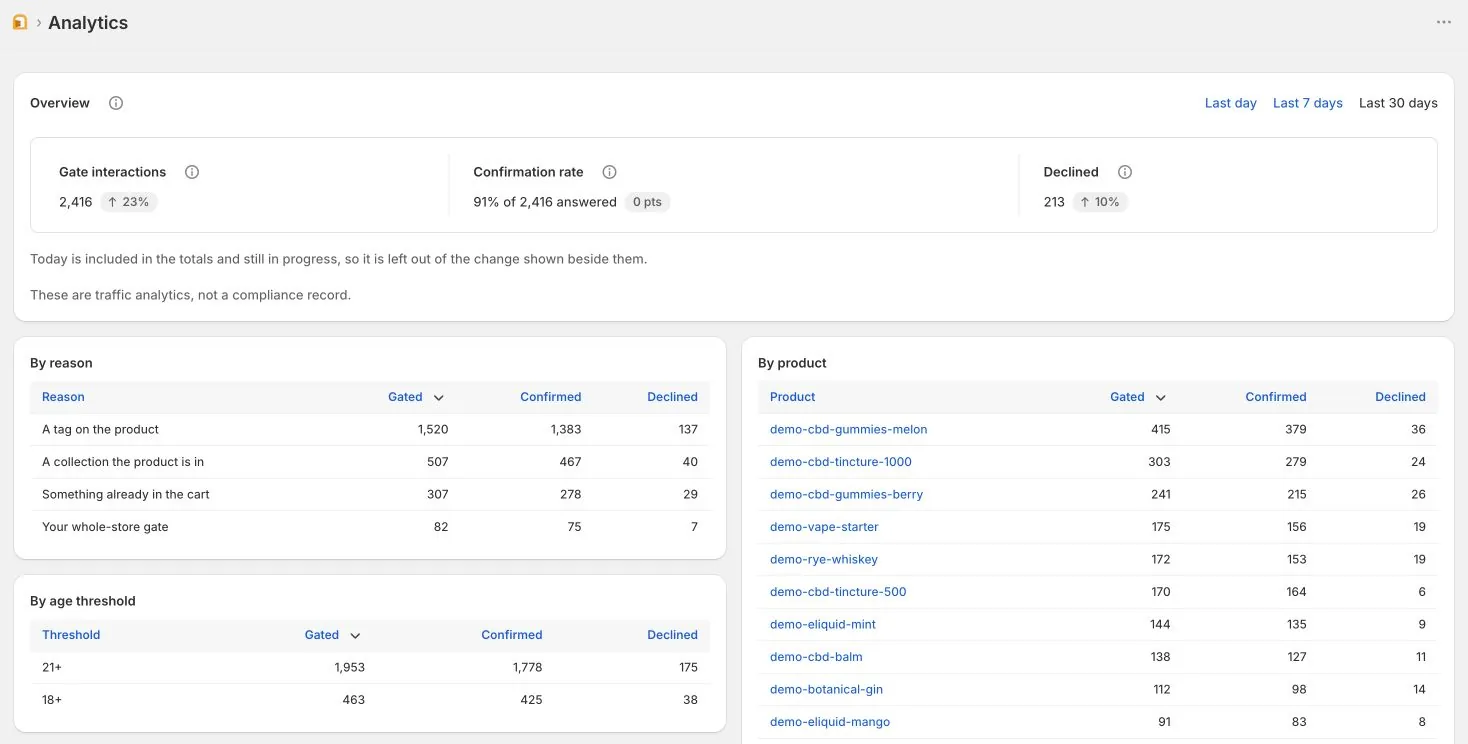The height and width of the screenshot is (744, 1468).
Task: Switch range to Last day
Action: click(1230, 103)
